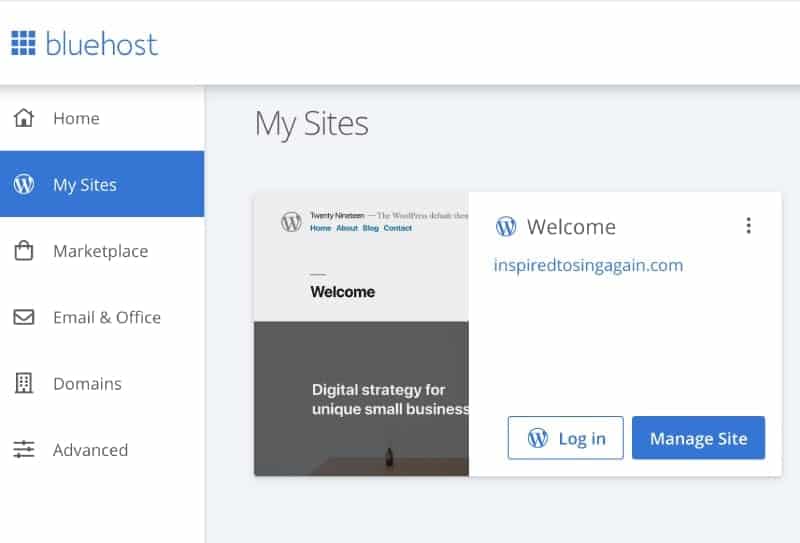
Task: Click the WordPress icon beside My Sites
Action: 24,184
